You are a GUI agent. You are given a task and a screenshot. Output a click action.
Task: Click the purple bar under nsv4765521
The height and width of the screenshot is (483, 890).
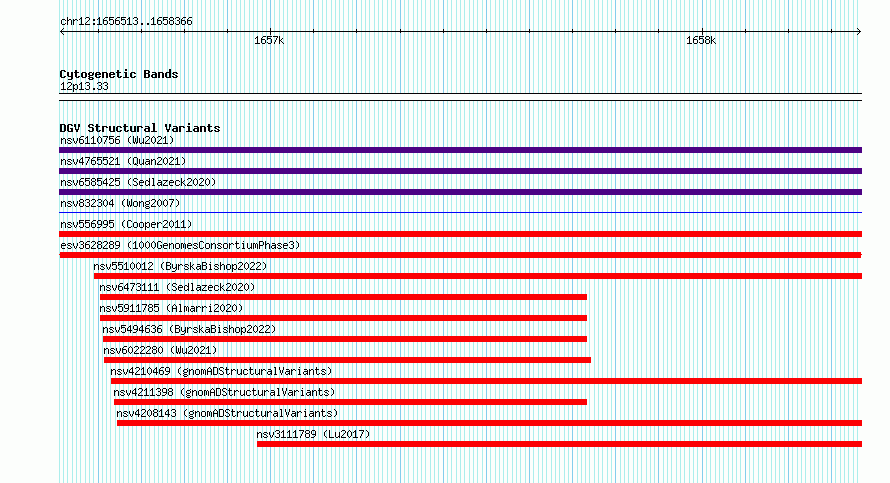click(460, 171)
